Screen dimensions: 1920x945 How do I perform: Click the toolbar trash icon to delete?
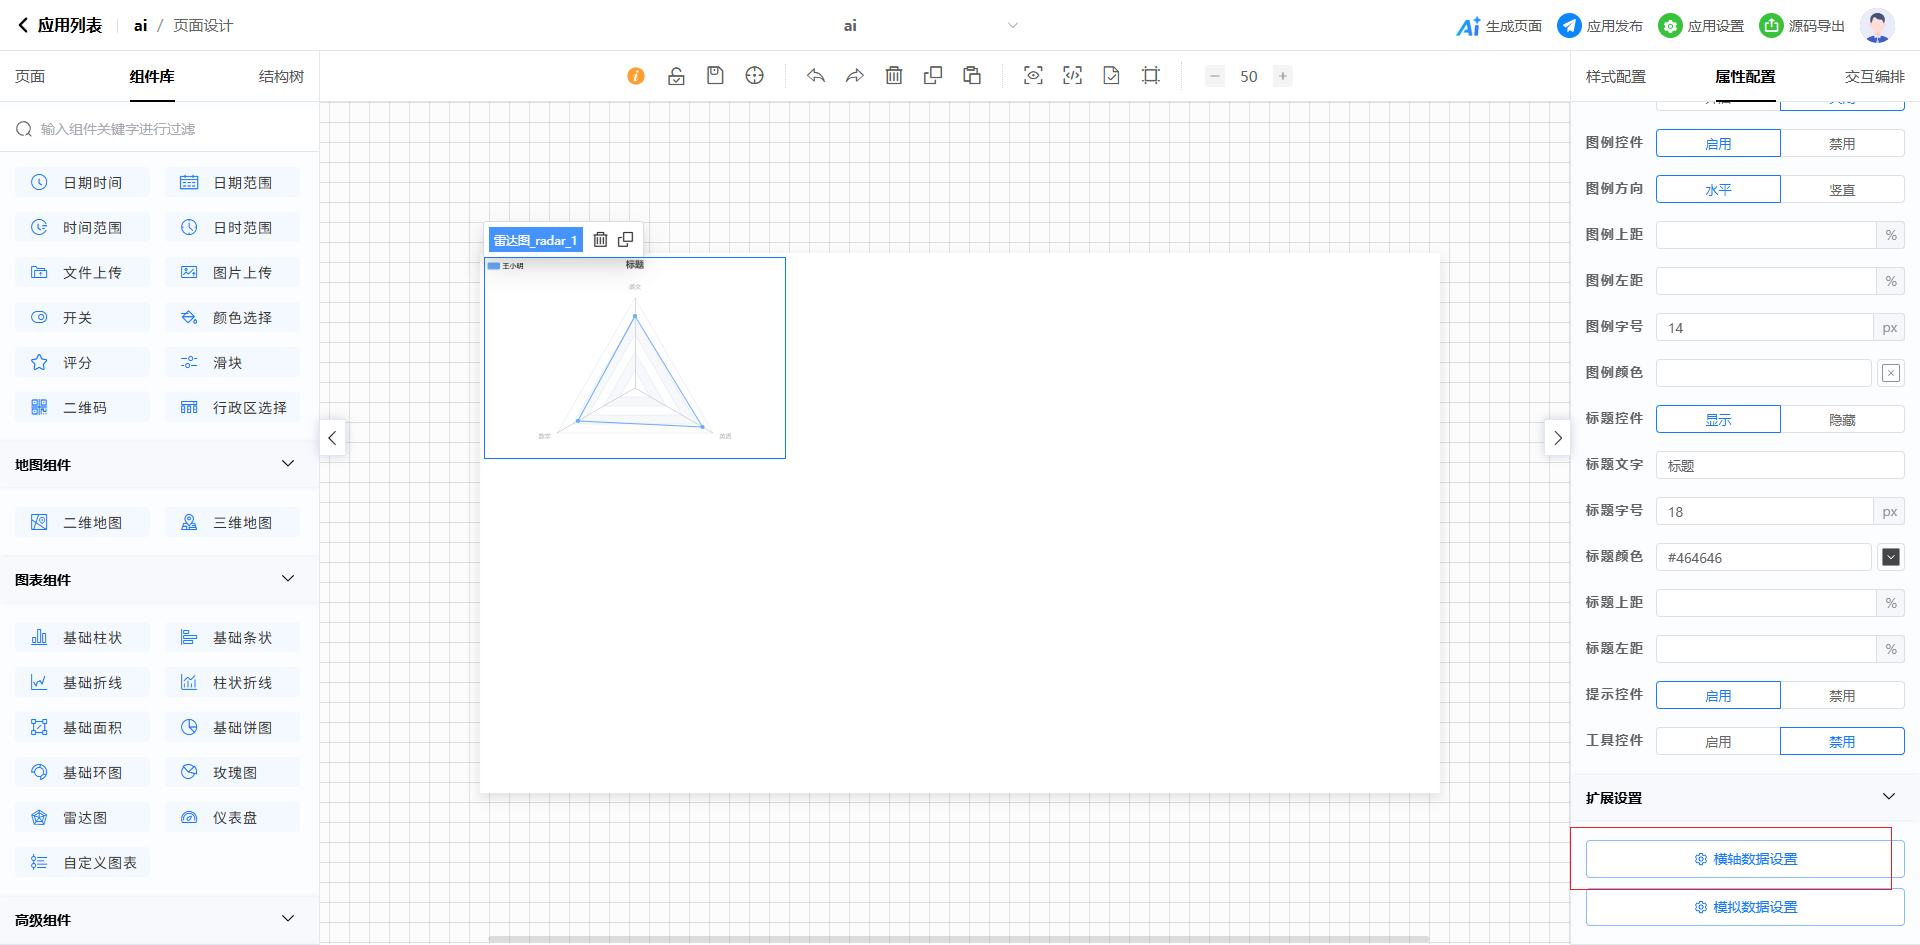click(x=894, y=76)
